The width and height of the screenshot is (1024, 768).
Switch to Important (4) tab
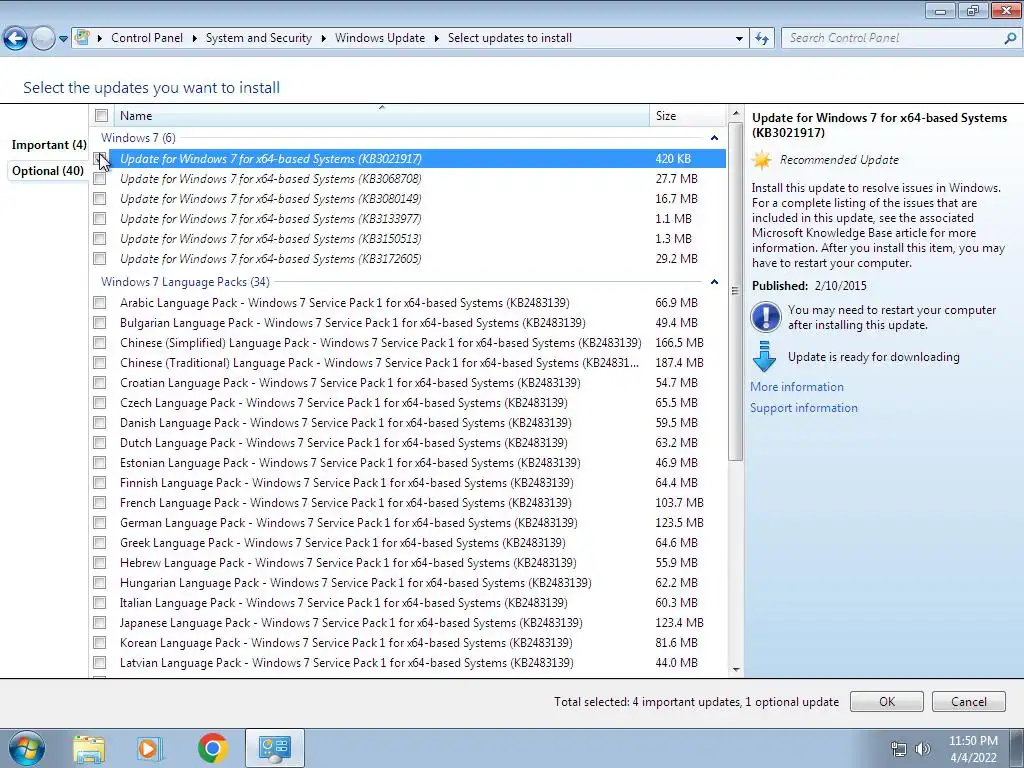(x=49, y=144)
